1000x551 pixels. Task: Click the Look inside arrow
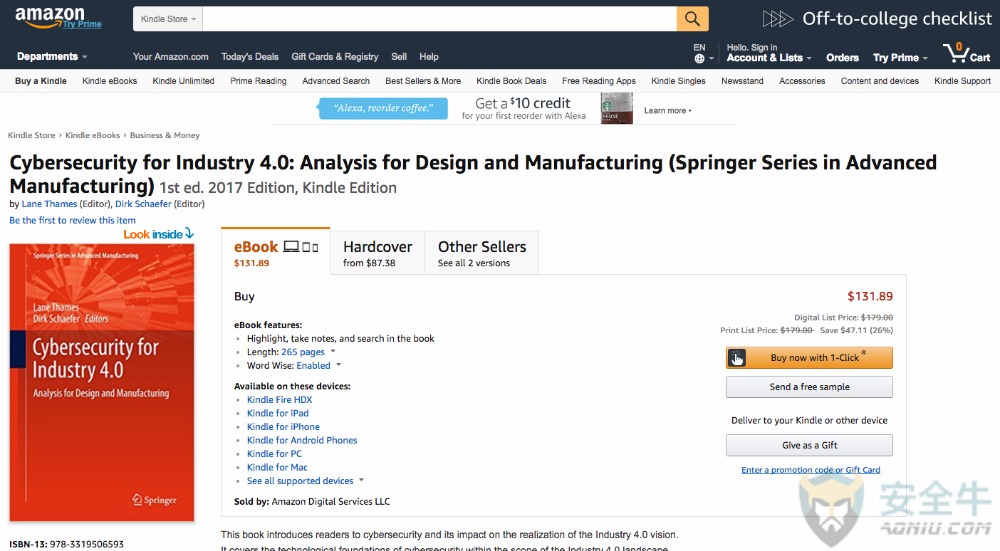189,233
